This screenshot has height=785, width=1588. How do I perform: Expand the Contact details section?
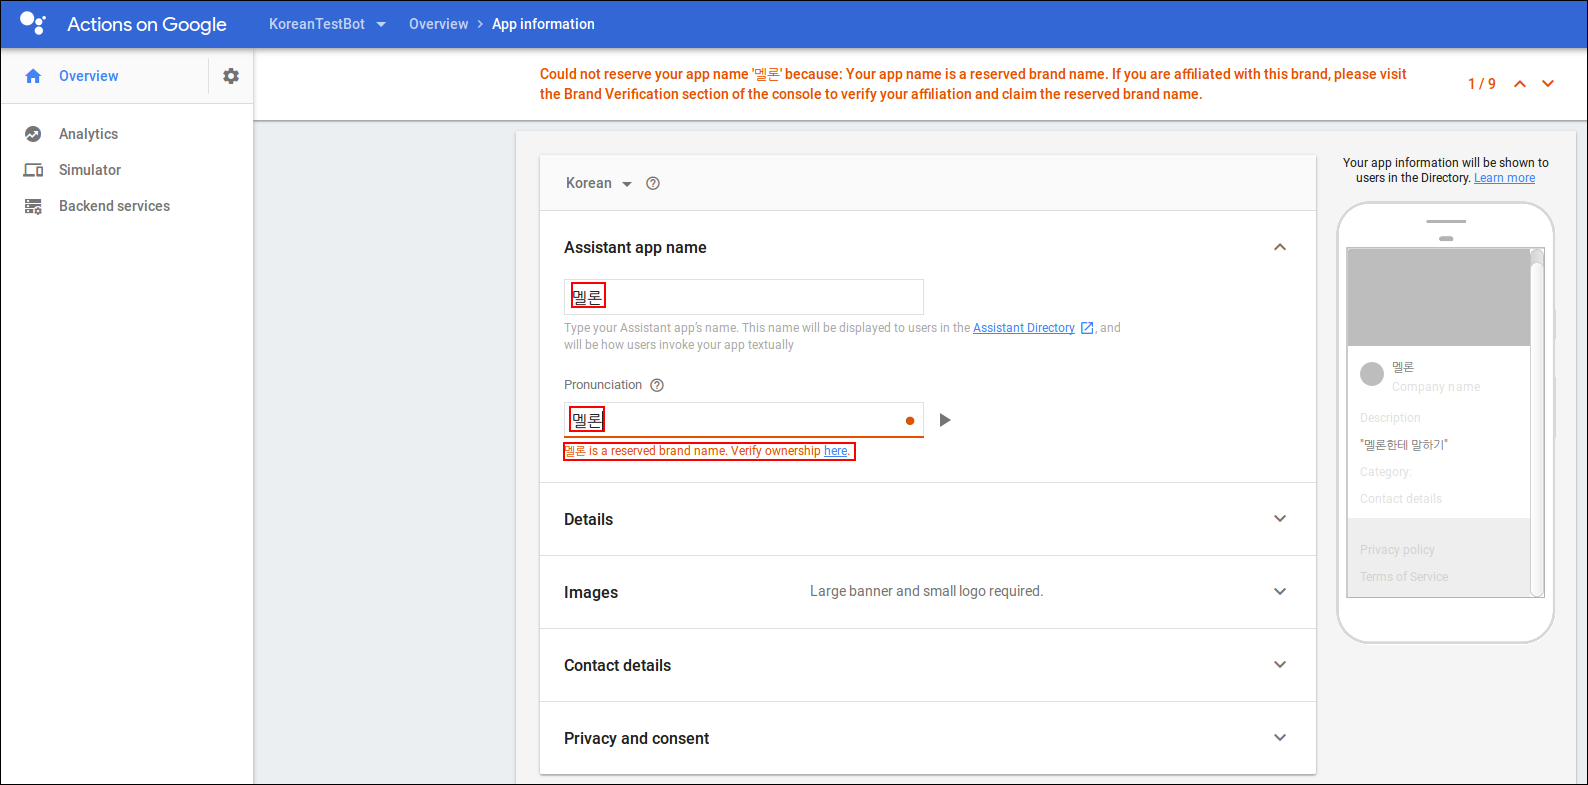tap(1280, 665)
